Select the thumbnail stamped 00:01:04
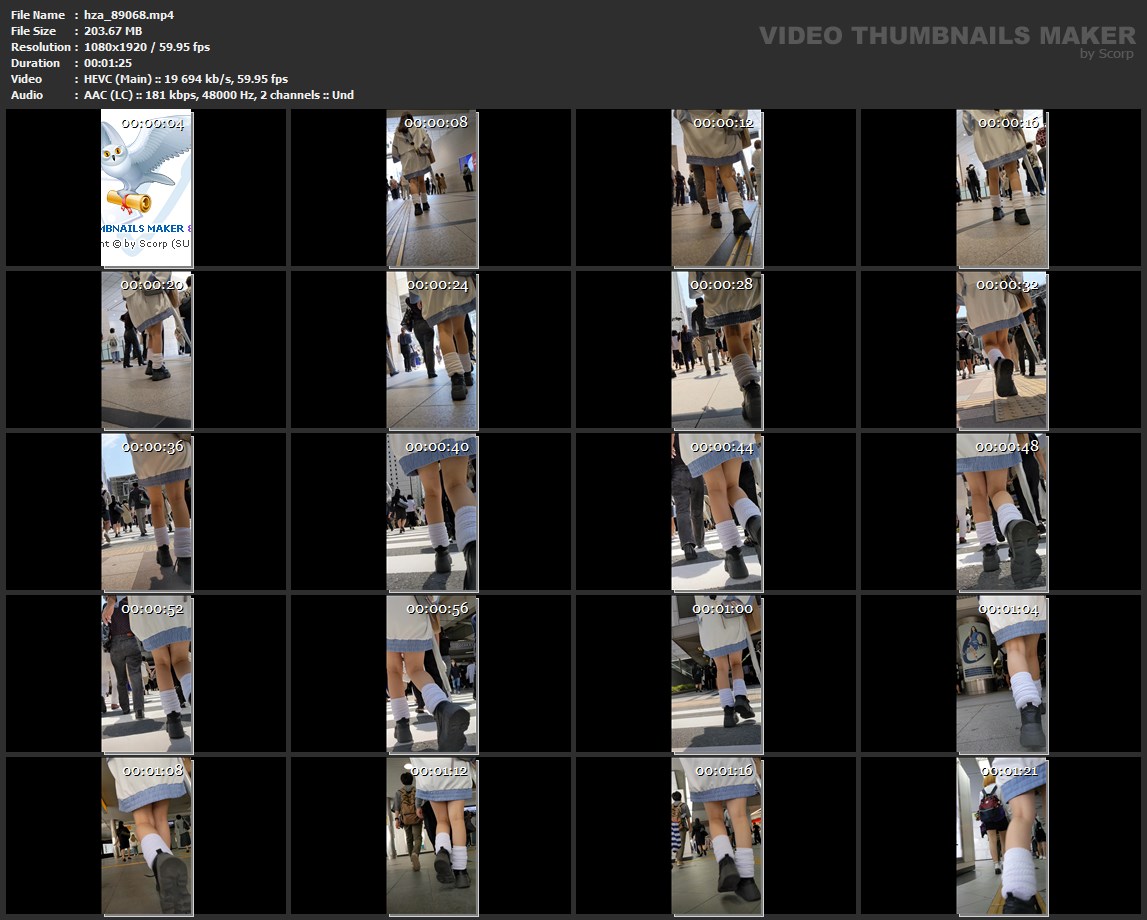Viewport: 1147px width, 920px height. (1001, 674)
